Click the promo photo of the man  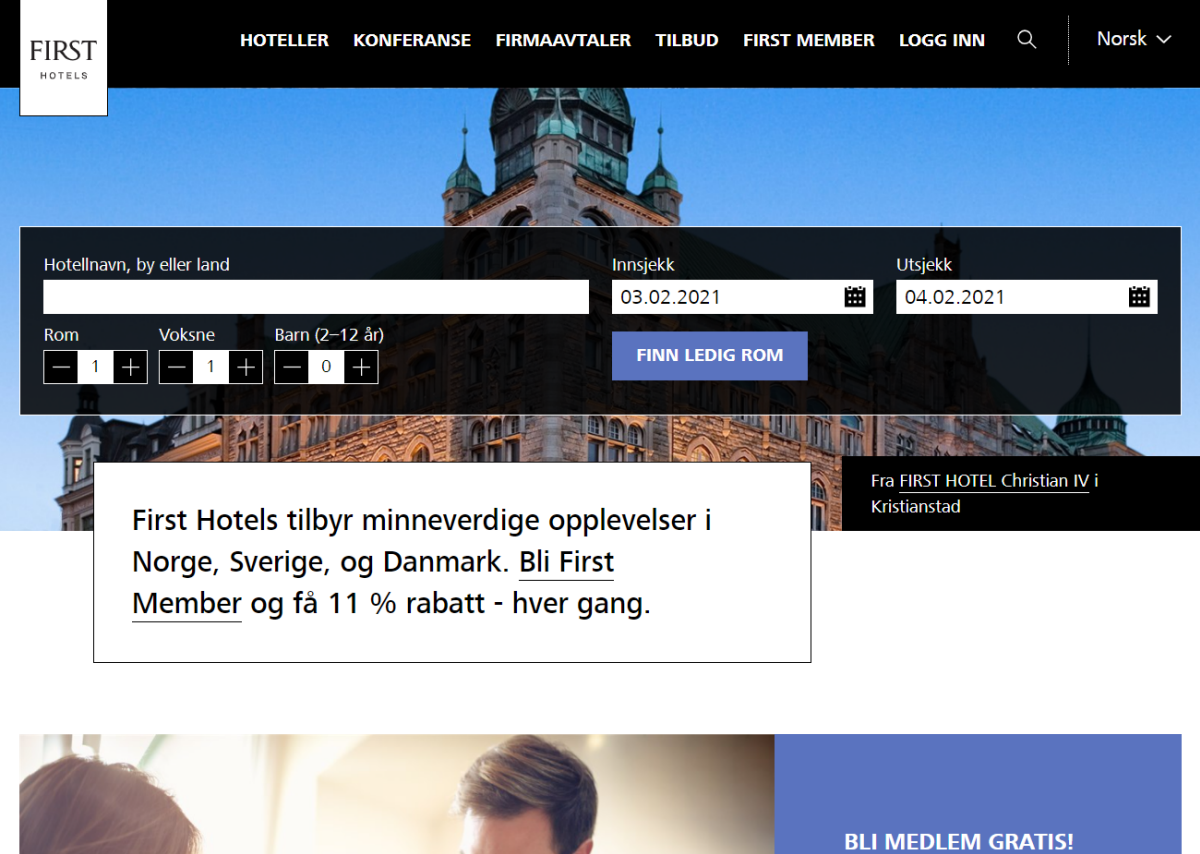(397, 794)
